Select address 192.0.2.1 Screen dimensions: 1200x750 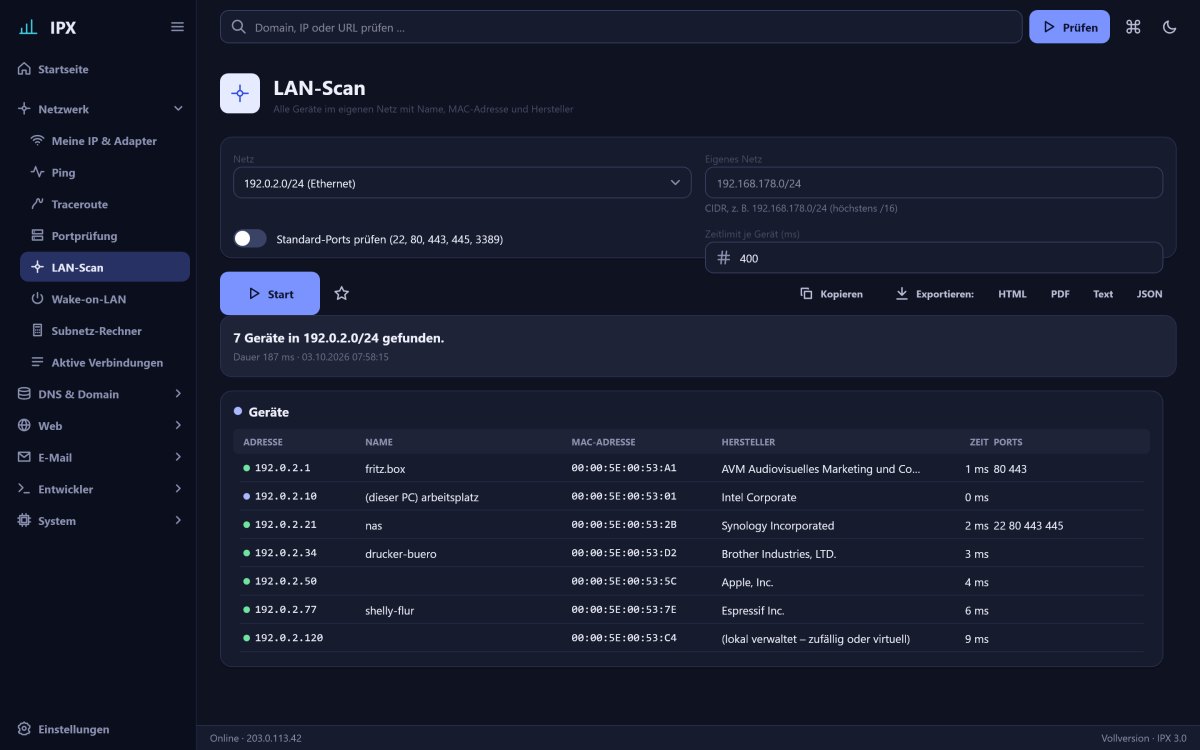coord(283,468)
